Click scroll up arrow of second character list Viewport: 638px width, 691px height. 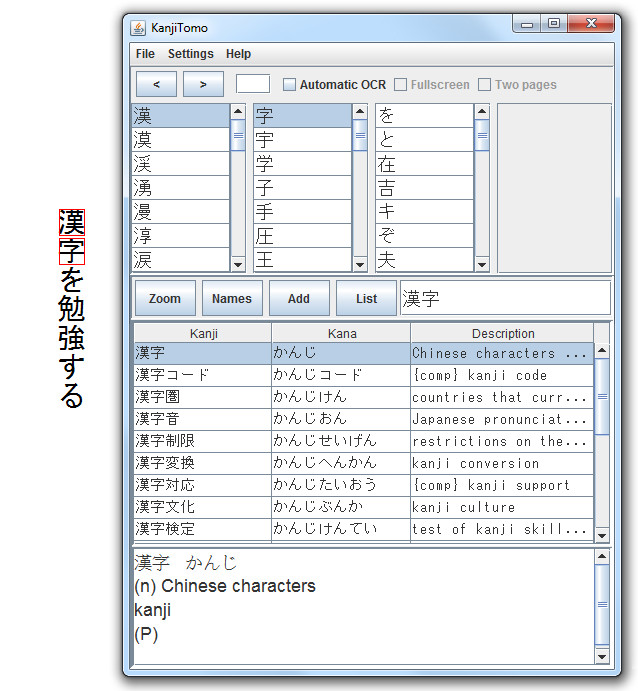(360, 111)
